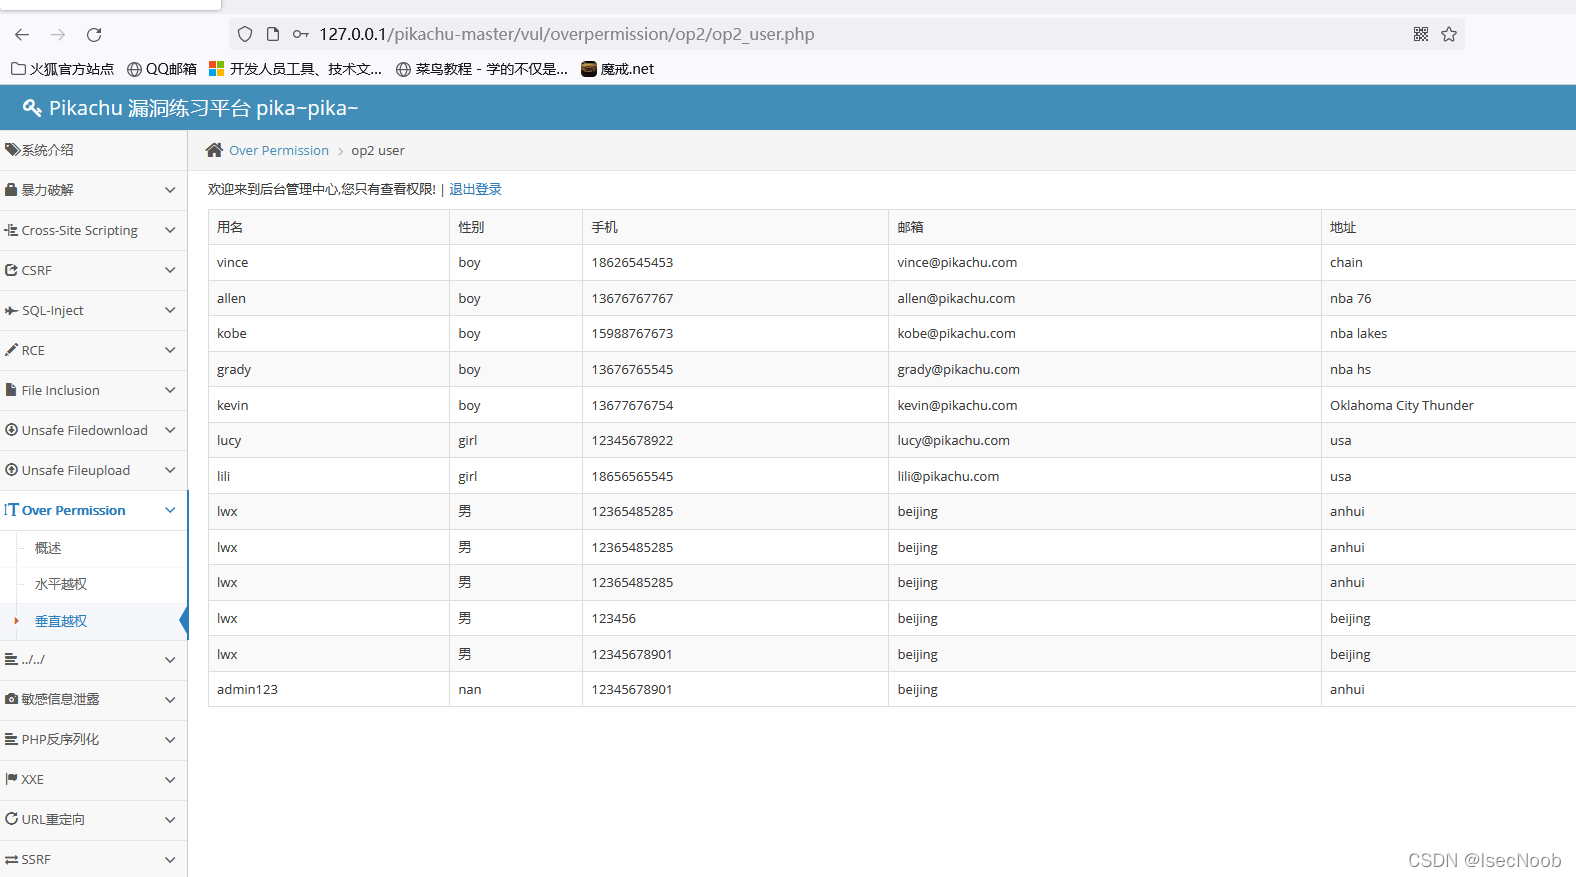Expand the SQL-Inject chevron
The height and width of the screenshot is (877, 1576).
coord(170,310)
